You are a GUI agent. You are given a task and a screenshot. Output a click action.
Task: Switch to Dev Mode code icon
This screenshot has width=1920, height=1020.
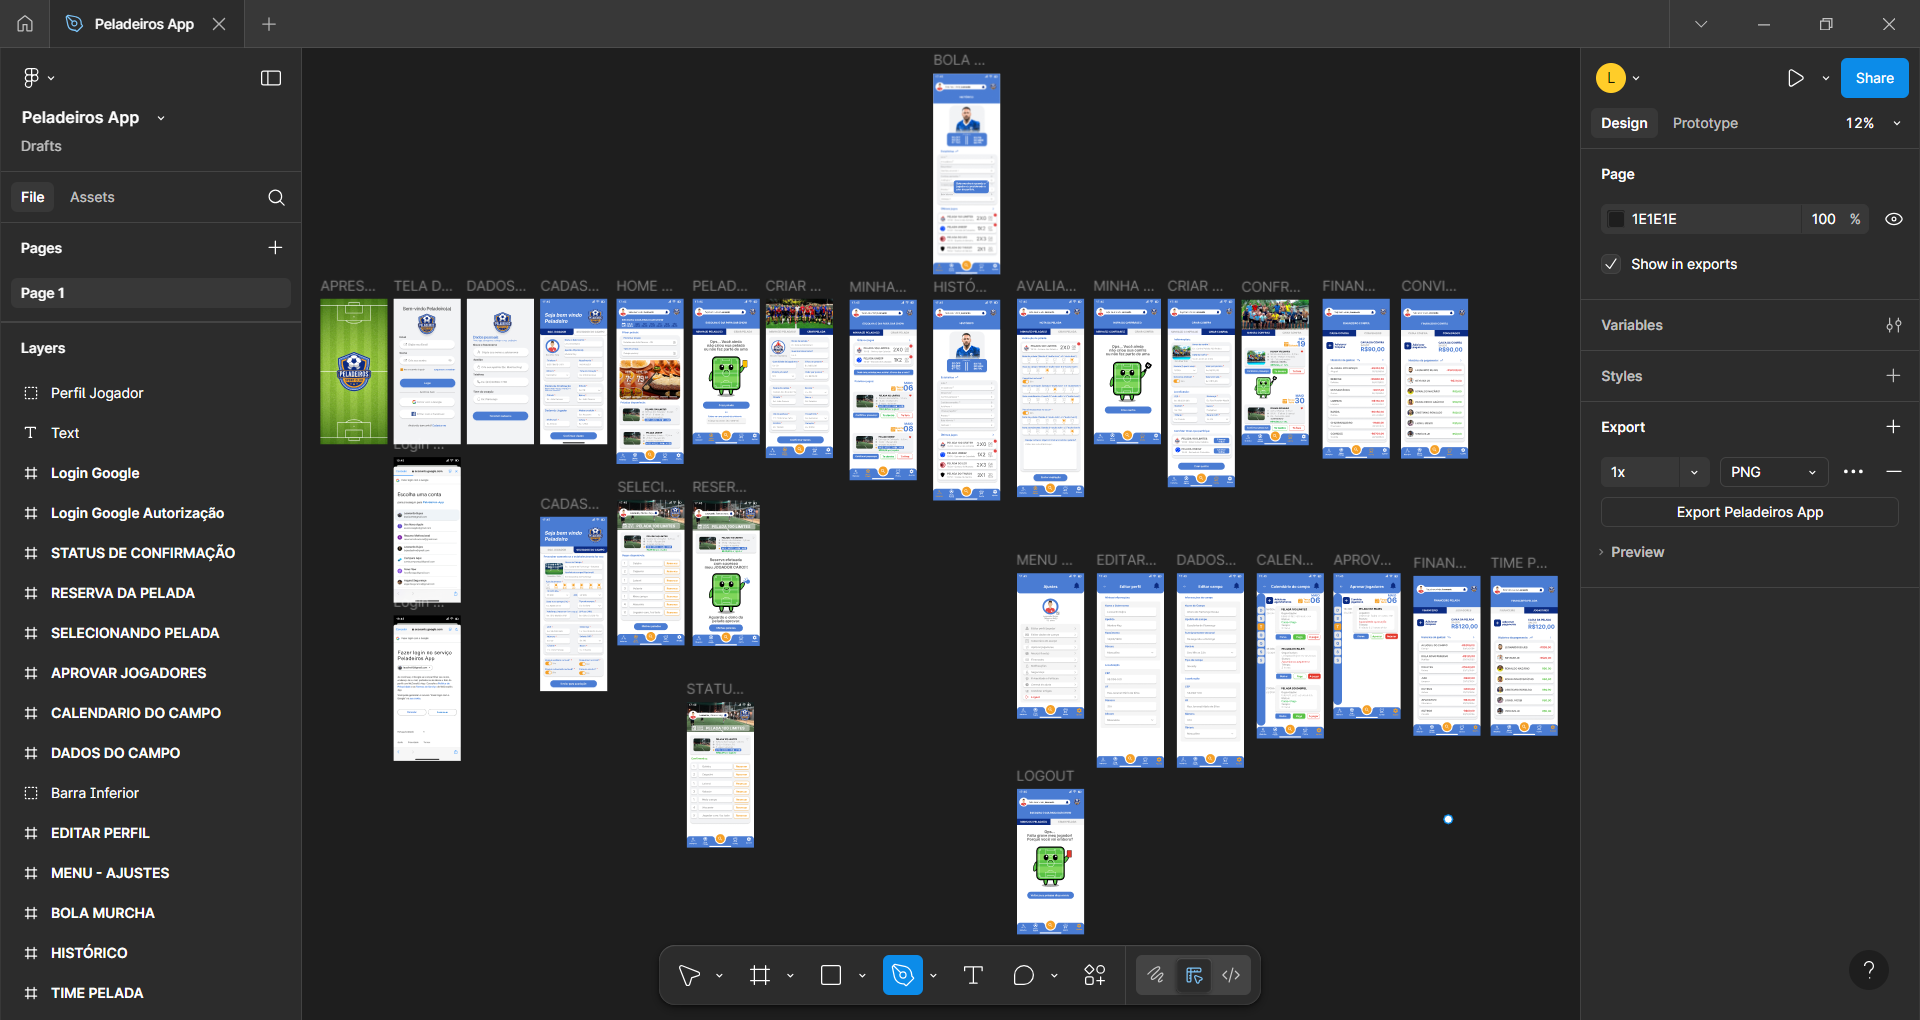pyautogui.click(x=1231, y=975)
